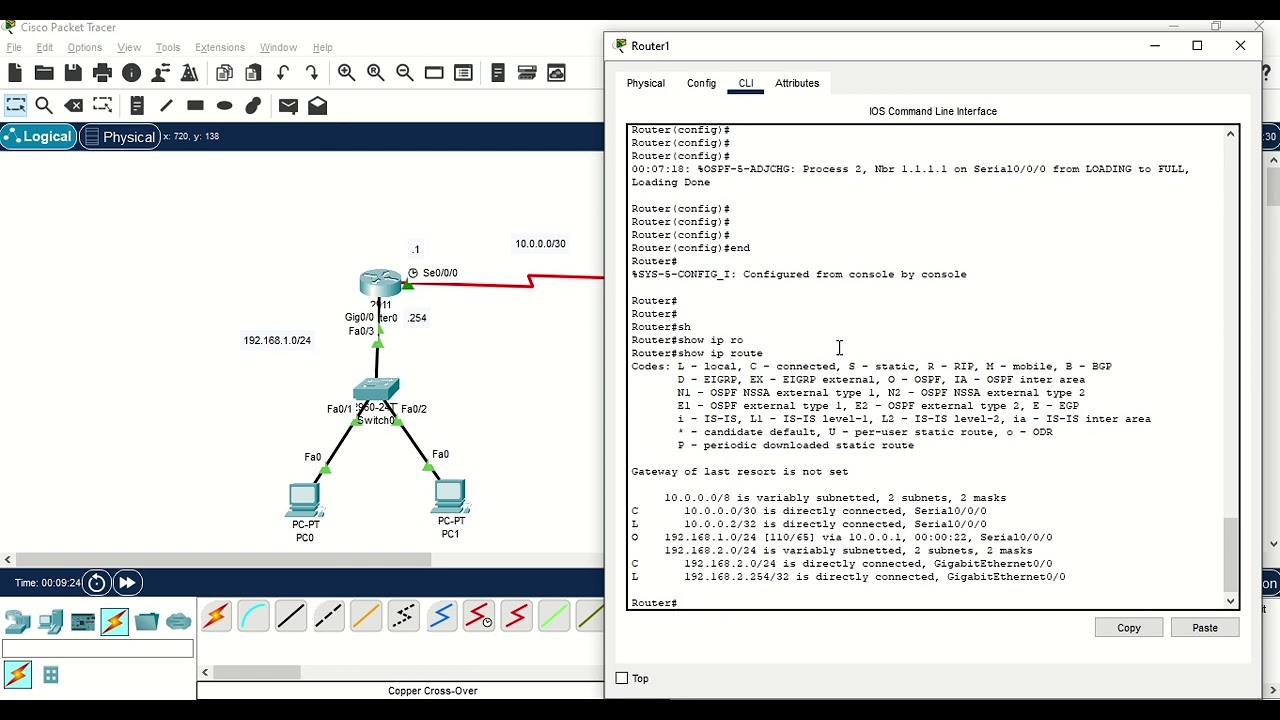Open the Window menu

point(278,47)
